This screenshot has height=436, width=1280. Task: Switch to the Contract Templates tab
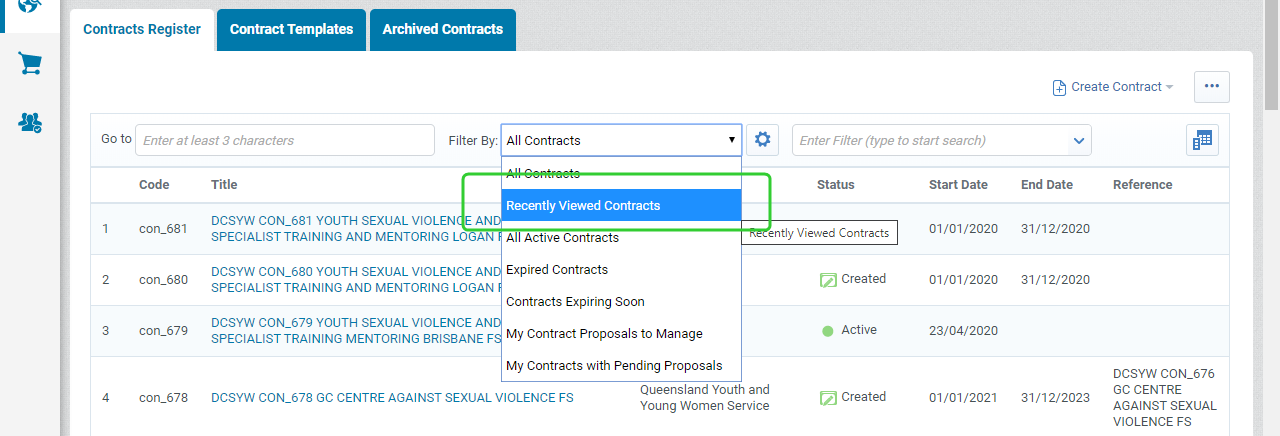pos(291,30)
